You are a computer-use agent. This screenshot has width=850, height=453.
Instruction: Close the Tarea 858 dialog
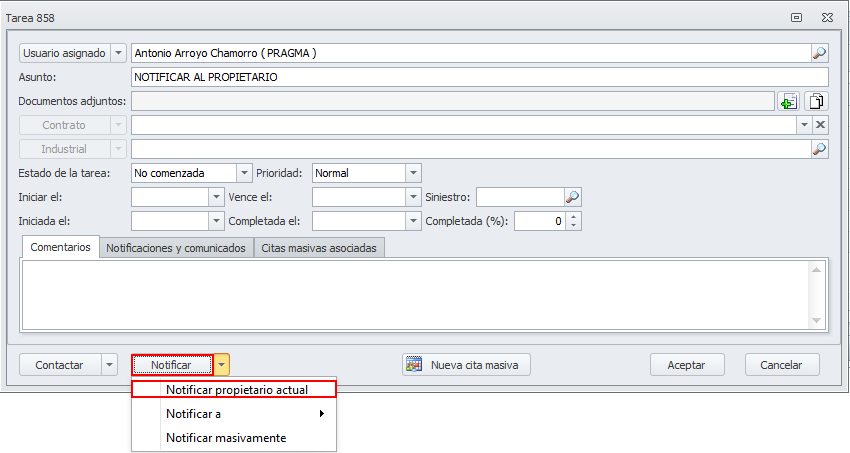827,17
